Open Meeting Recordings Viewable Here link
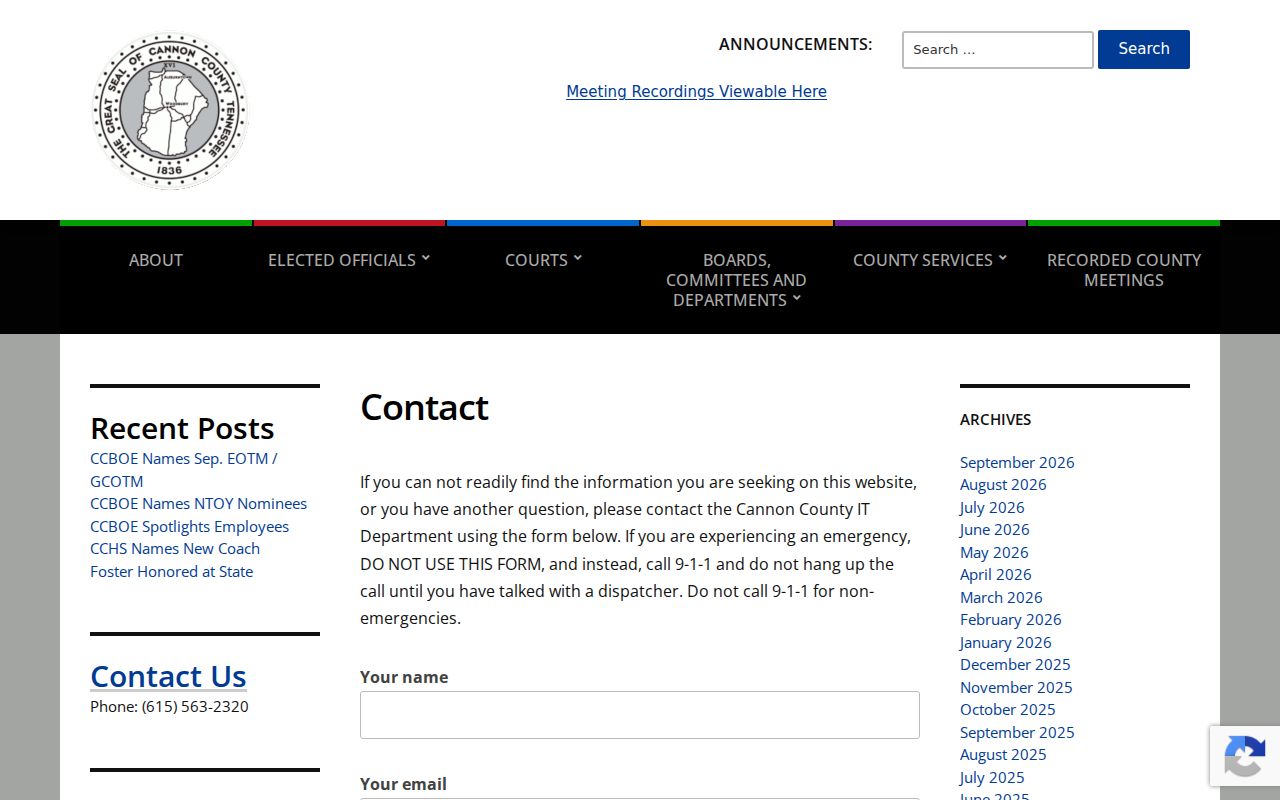Image resolution: width=1280 pixels, height=800 pixels. coord(696,91)
